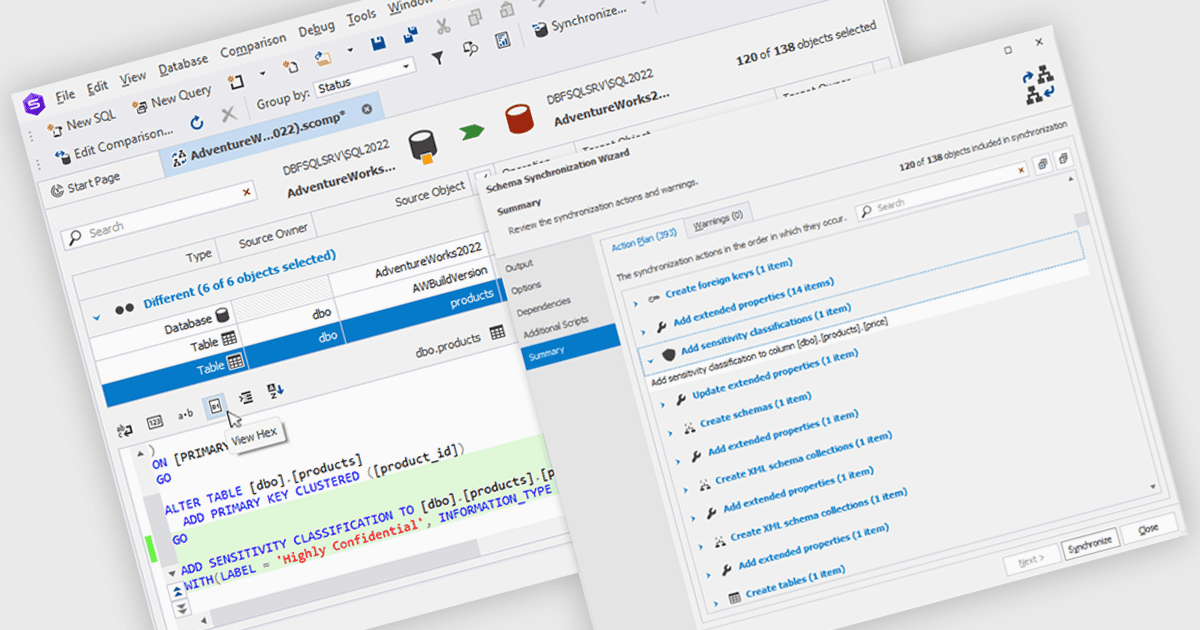Click the Cut scissors icon
Image resolution: width=1200 pixels, height=630 pixels.
pos(441,26)
